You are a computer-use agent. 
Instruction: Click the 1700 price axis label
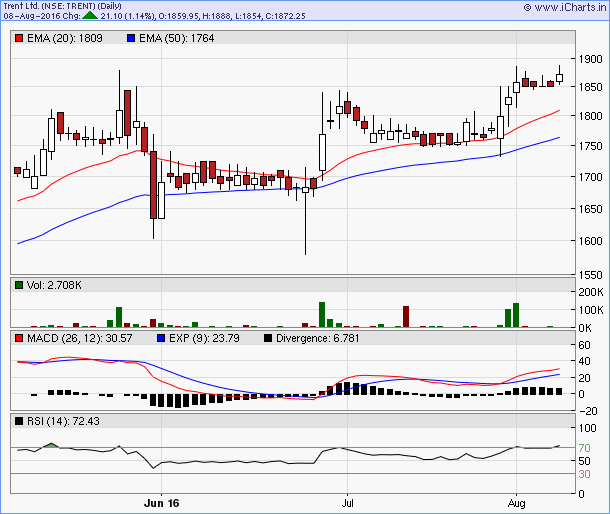pyautogui.click(x=590, y=177)
